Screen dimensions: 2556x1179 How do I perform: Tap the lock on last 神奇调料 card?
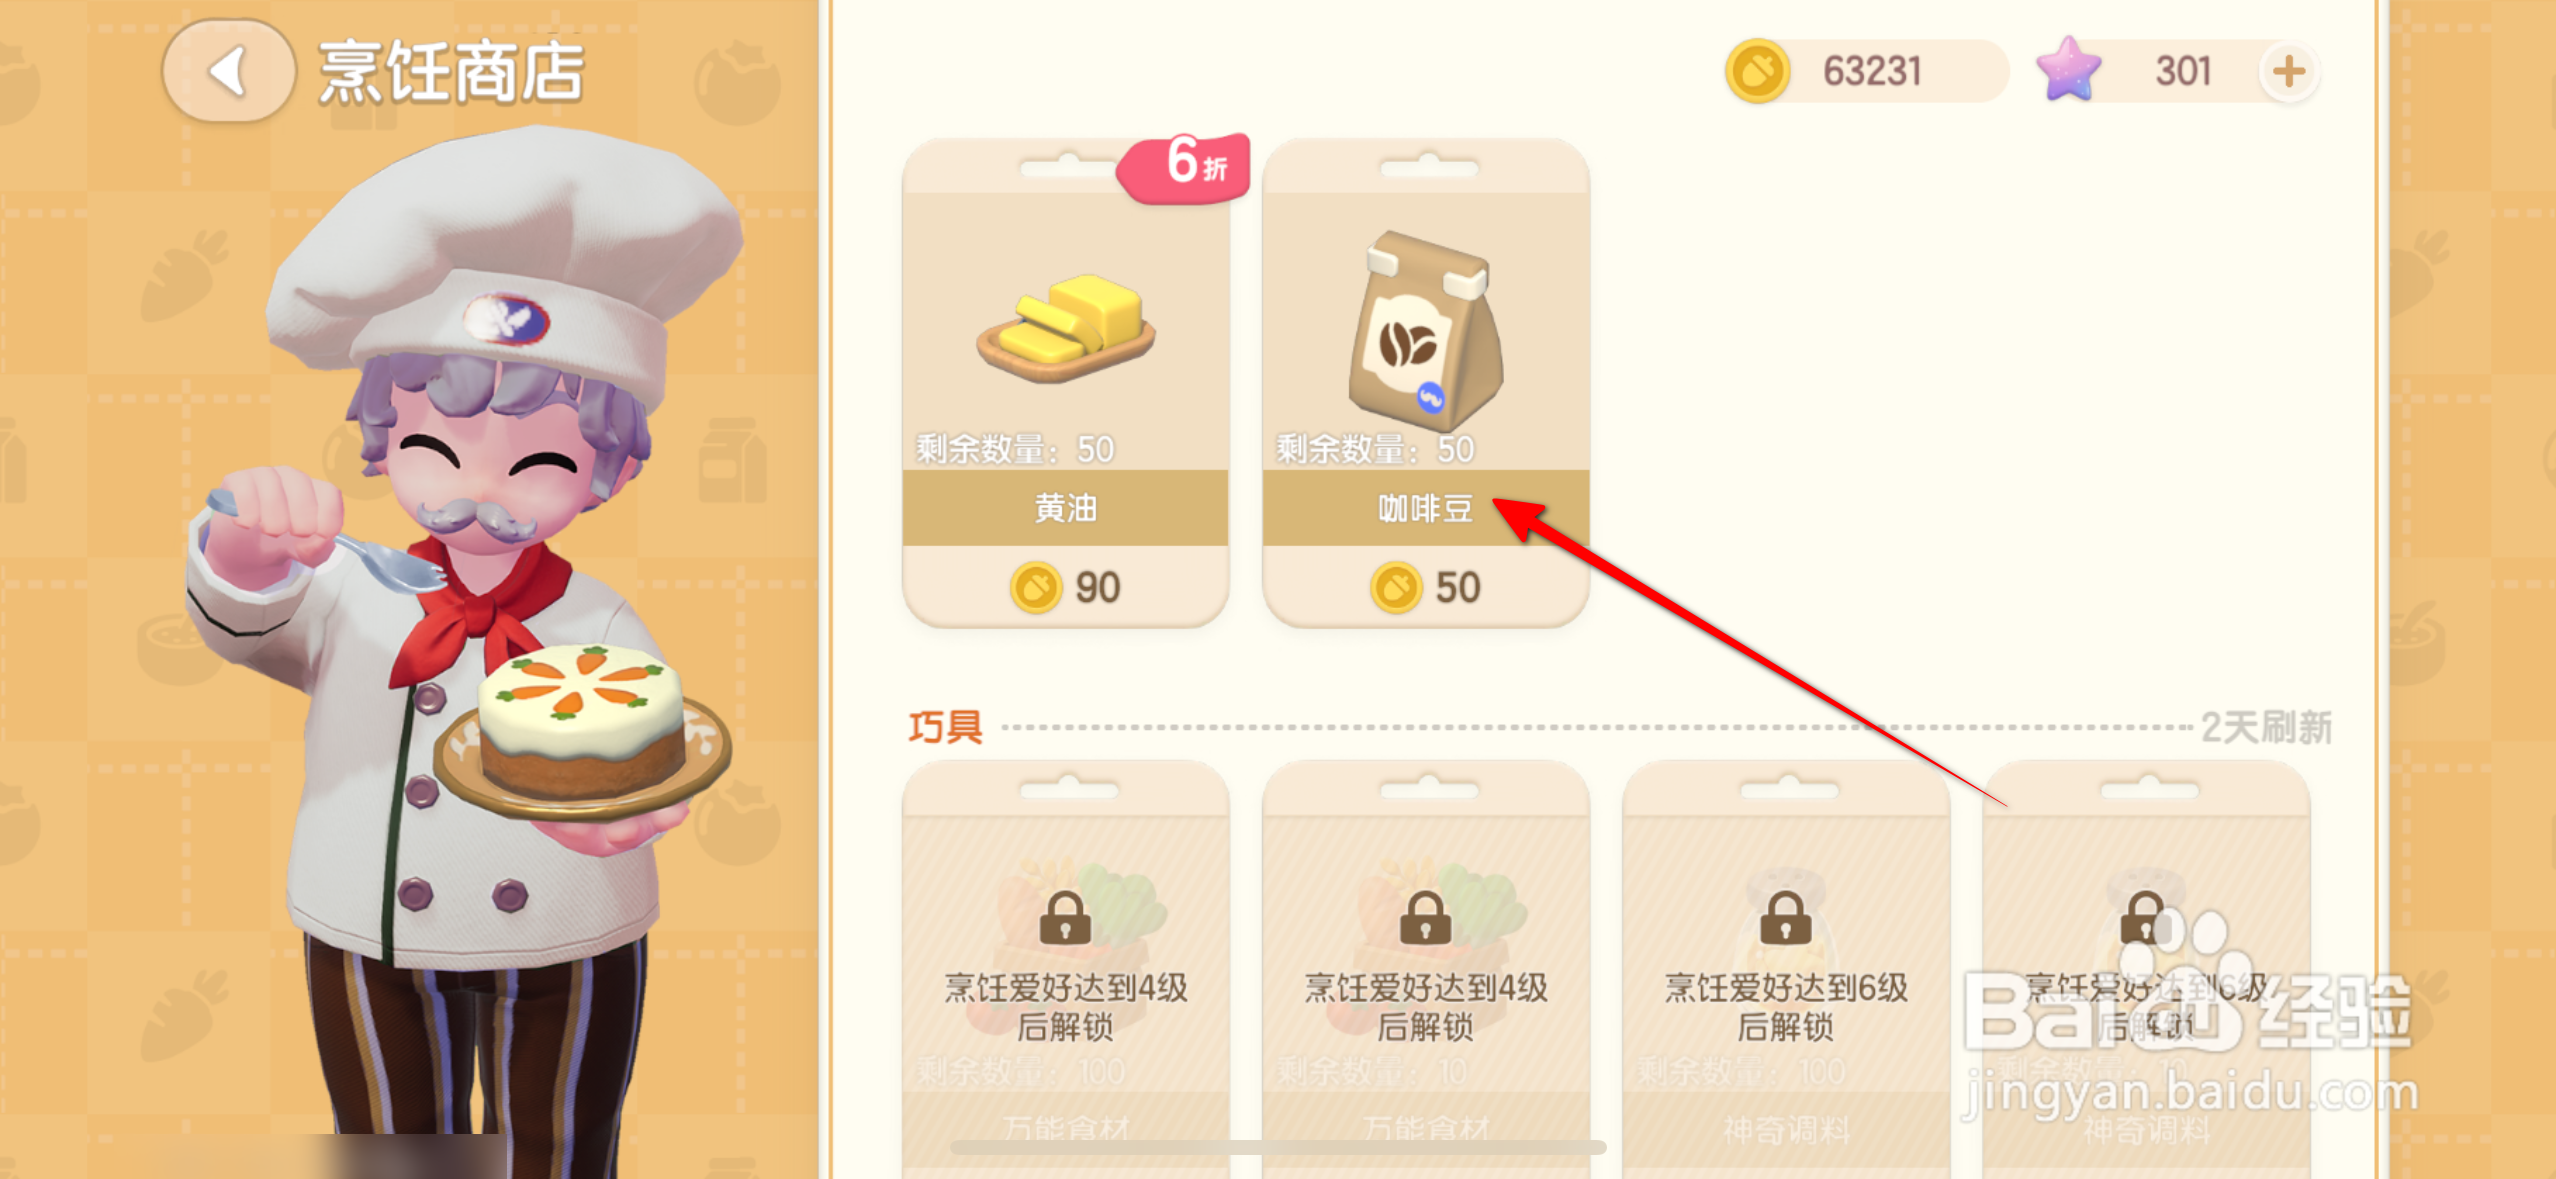(x=2145, y=917)
